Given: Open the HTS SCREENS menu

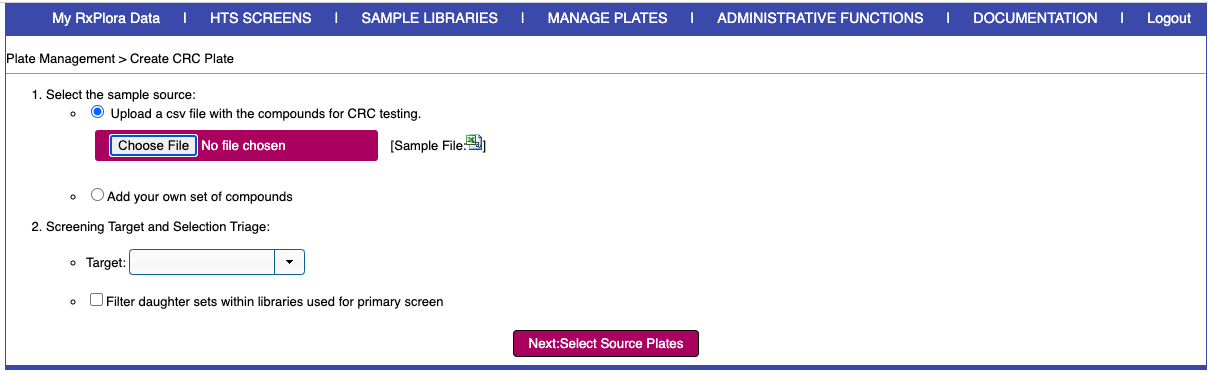Looking at the screenshot, I should click(260, 18).
